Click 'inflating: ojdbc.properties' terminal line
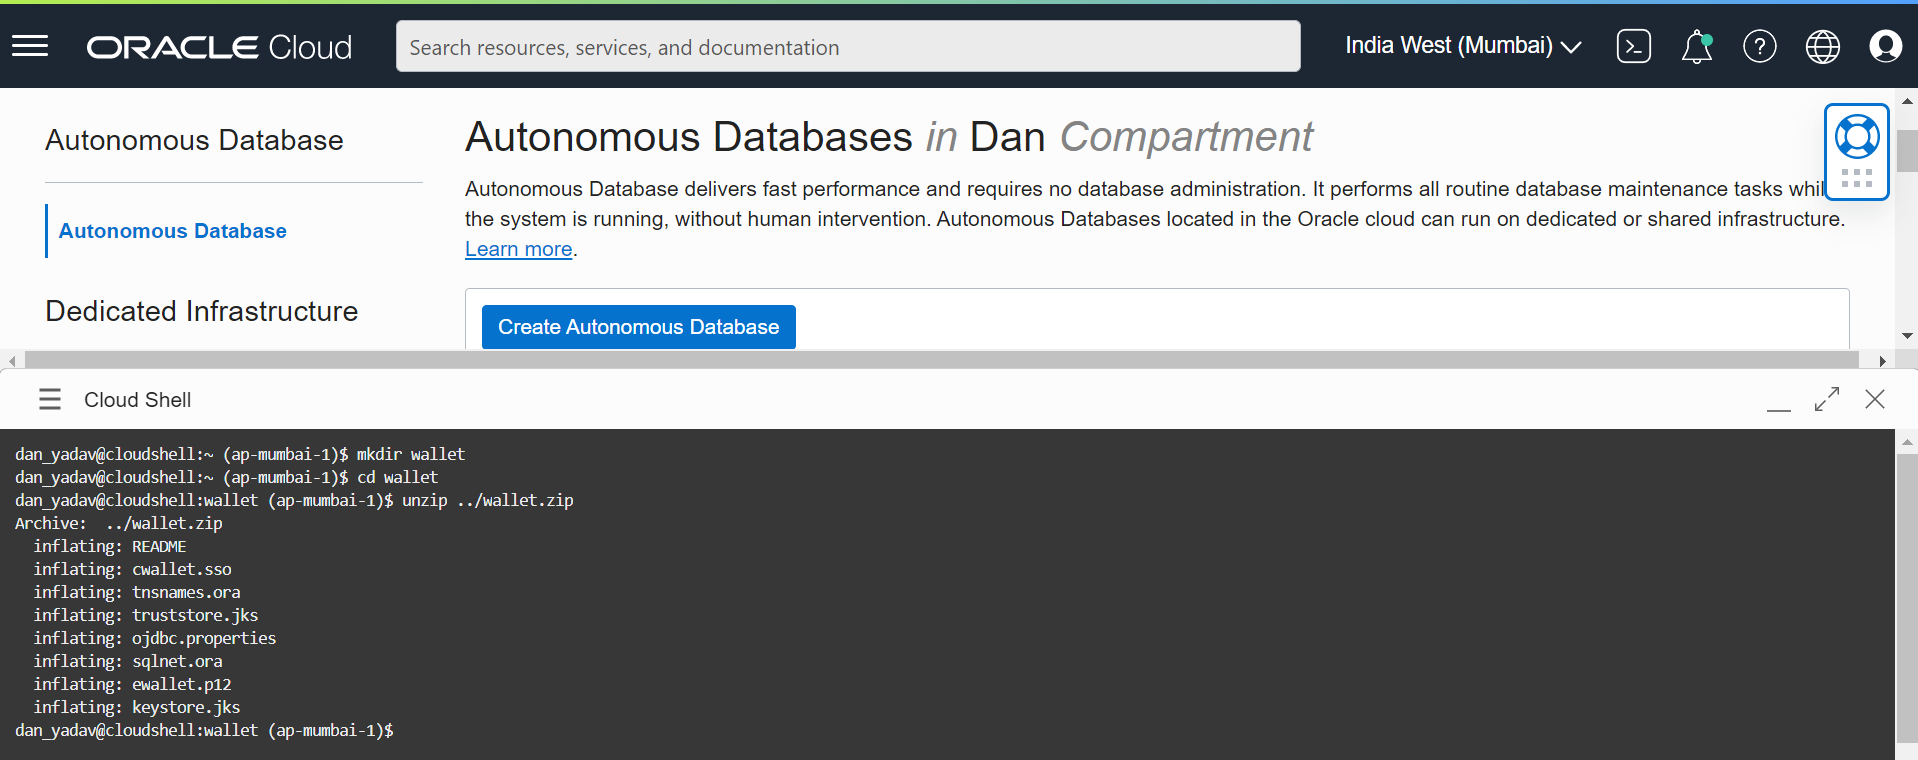 click(155, 639)
